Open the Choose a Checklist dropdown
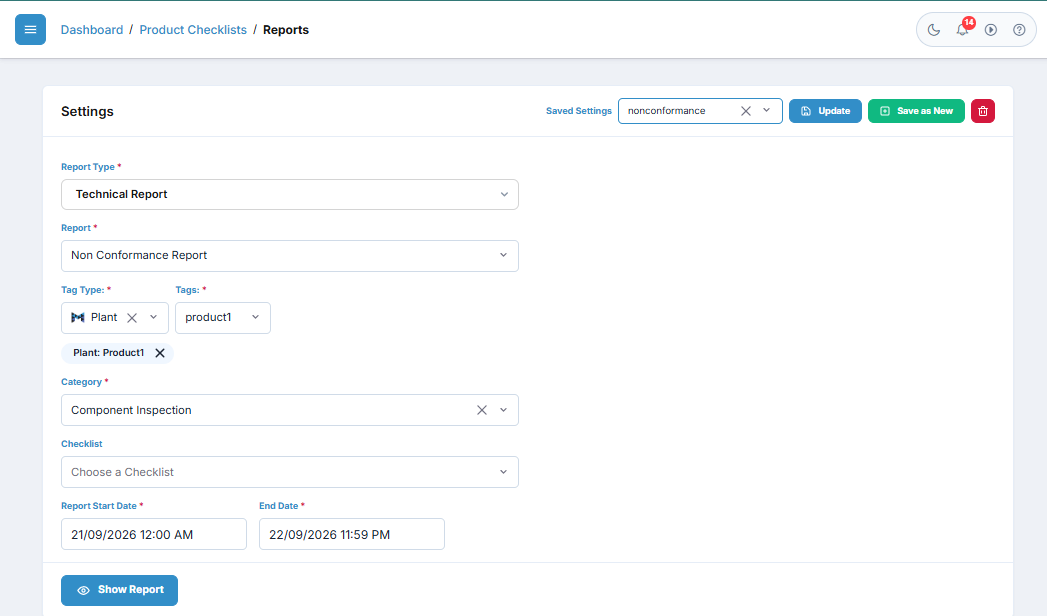This screenshot has width=1047, height=616. coord(290,472)
